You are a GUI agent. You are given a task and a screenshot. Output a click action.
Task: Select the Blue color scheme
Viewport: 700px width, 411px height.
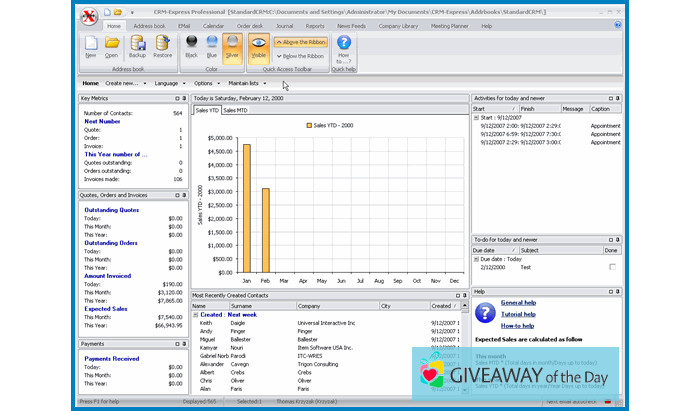211,46
